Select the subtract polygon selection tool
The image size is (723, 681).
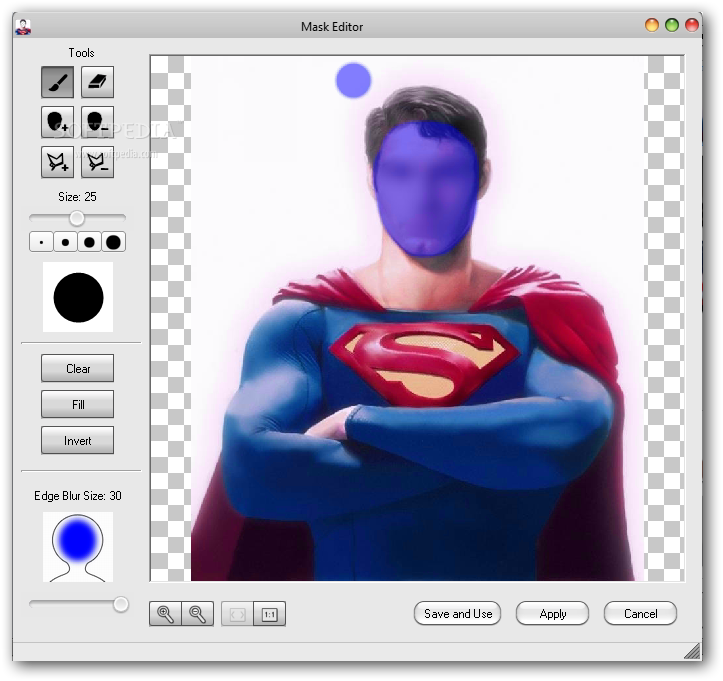(97, 162)
